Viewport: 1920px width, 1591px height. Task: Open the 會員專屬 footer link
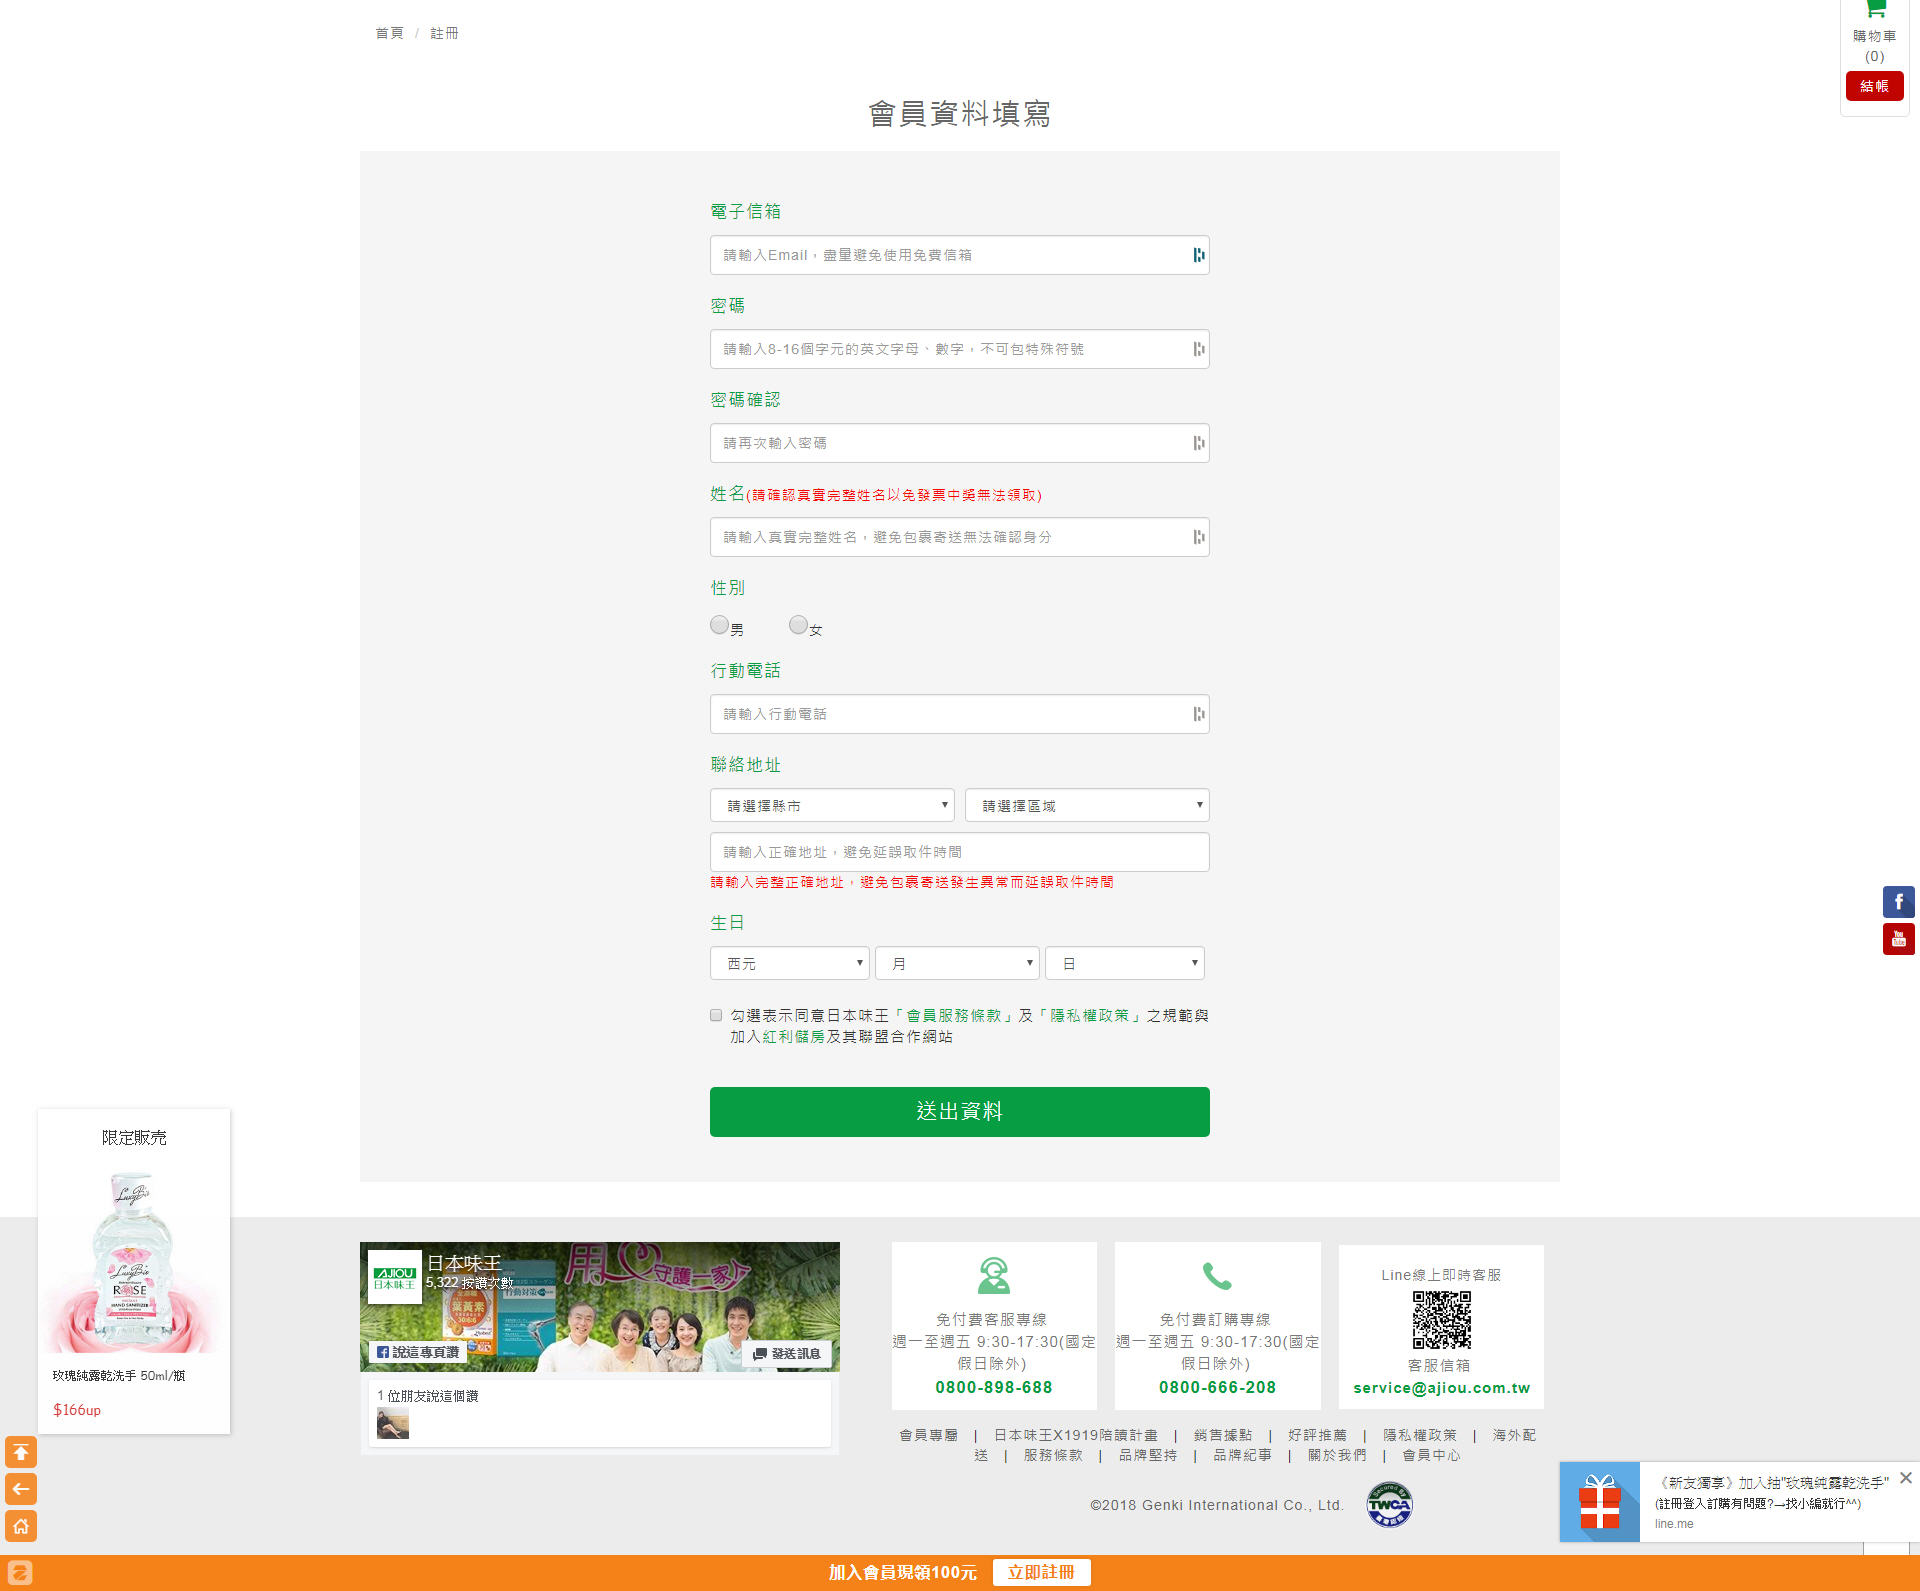pyautogui.click(x=928, y=1435)
